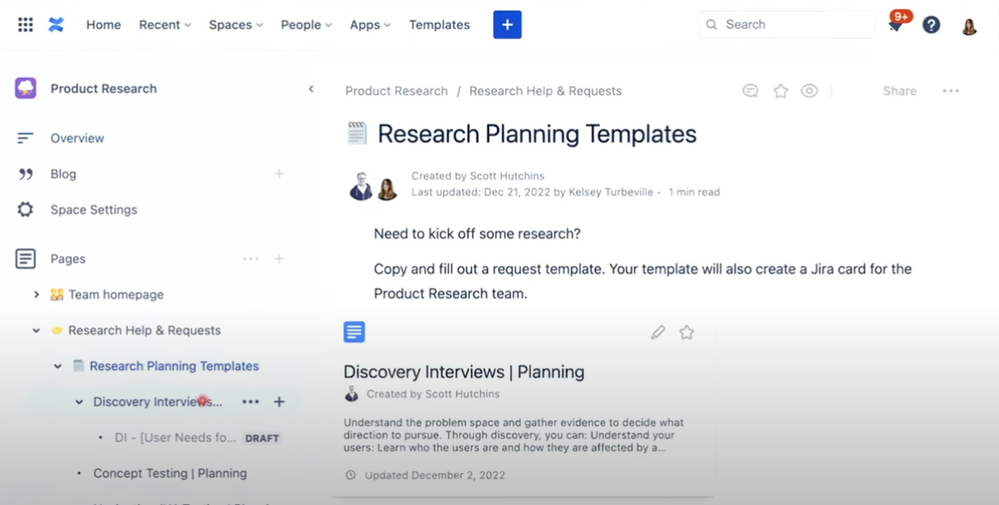999x505 pixels.
Task: Collapse Discovery Interviews tree node
Action: [x=79, y=402]
